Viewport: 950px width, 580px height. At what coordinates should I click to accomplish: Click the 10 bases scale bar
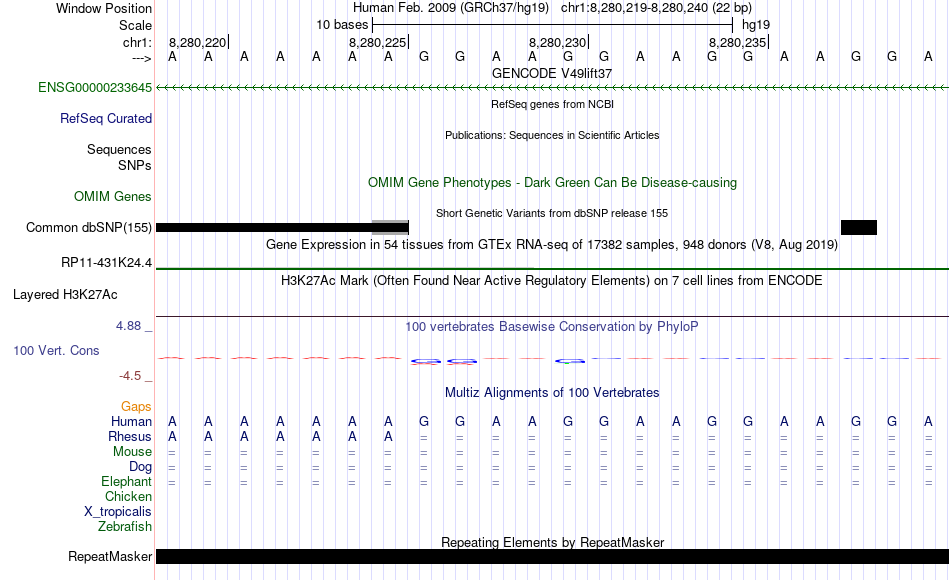pyautogui.click(x=553, y=25)
